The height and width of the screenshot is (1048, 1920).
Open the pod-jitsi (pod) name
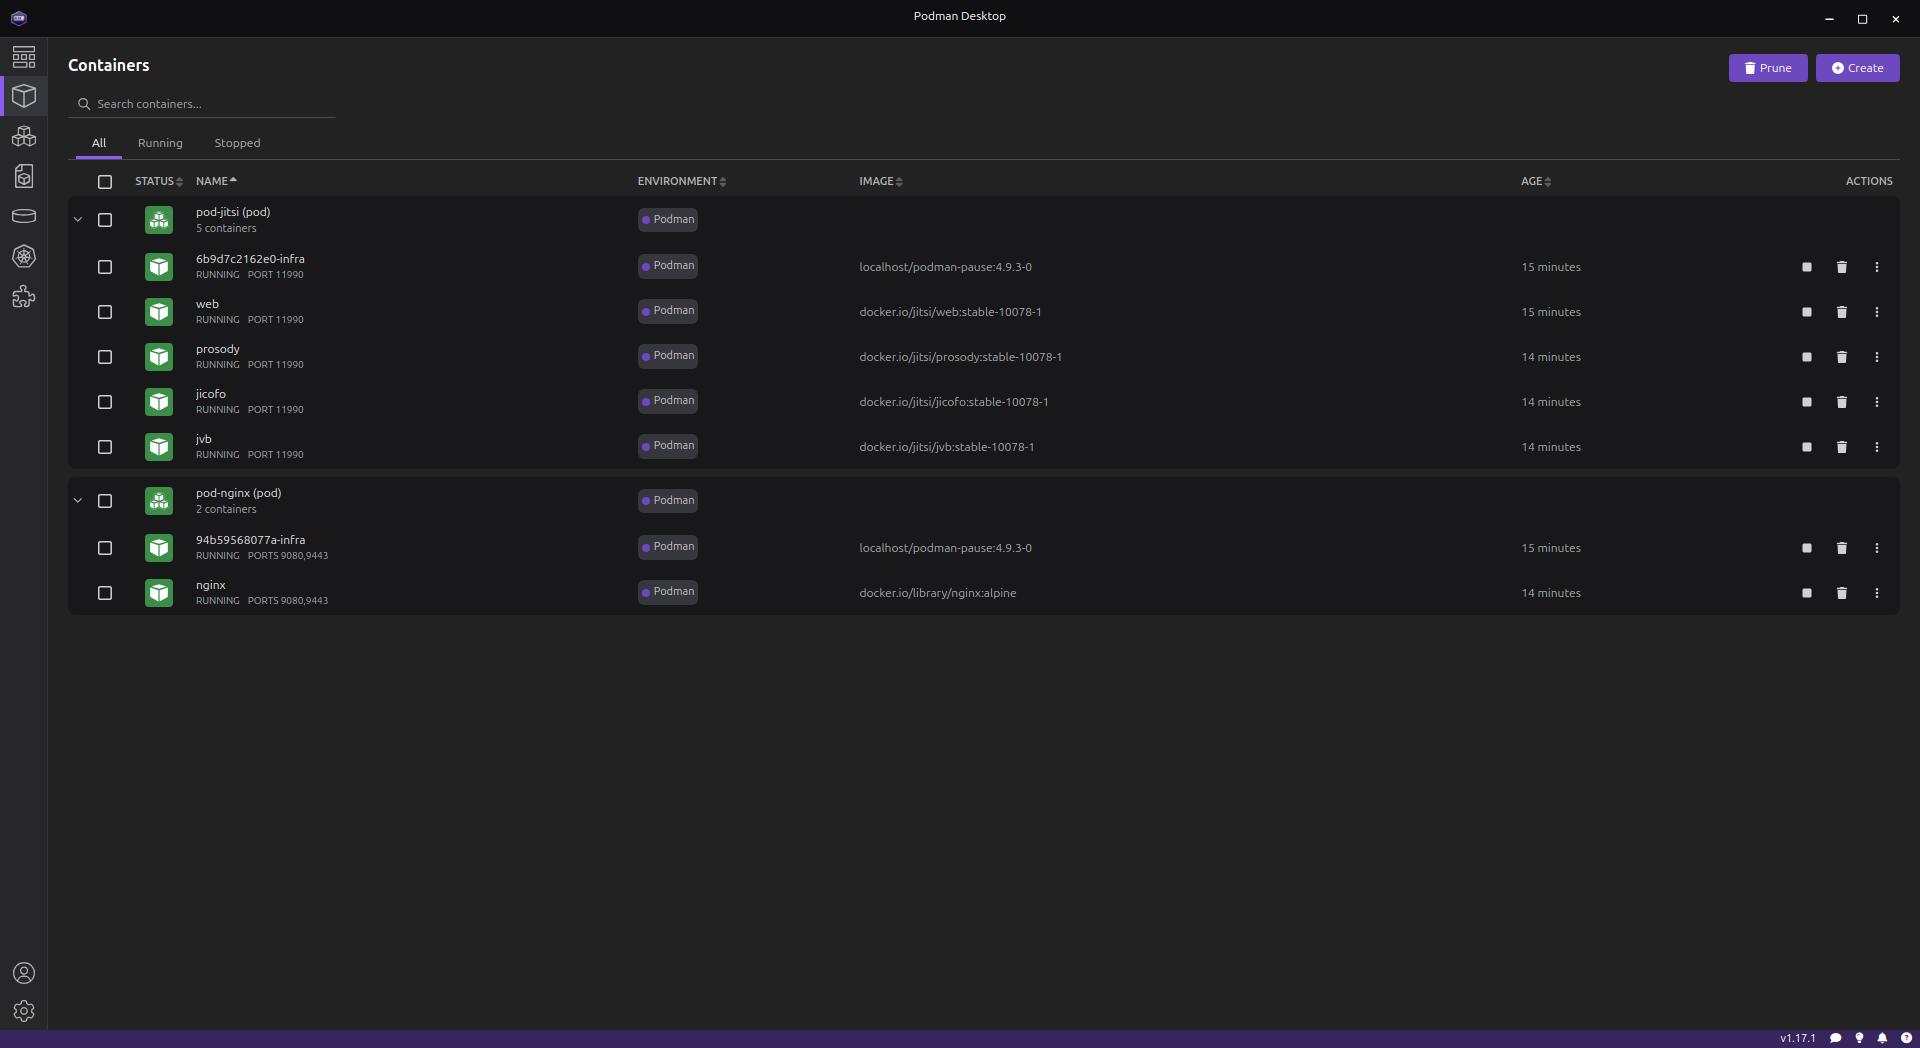click(233, 212)
